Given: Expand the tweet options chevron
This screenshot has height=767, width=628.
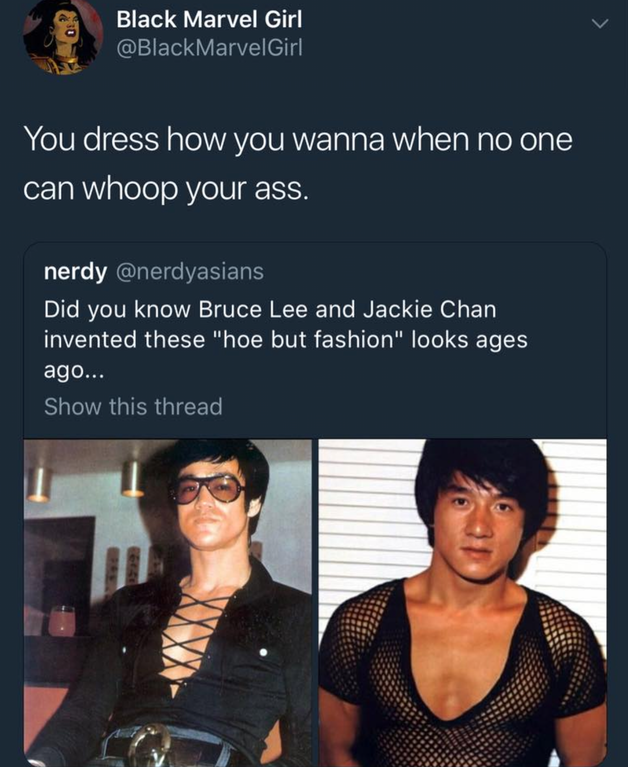Looking at the screenshot, I should click(x=600, y=23).
